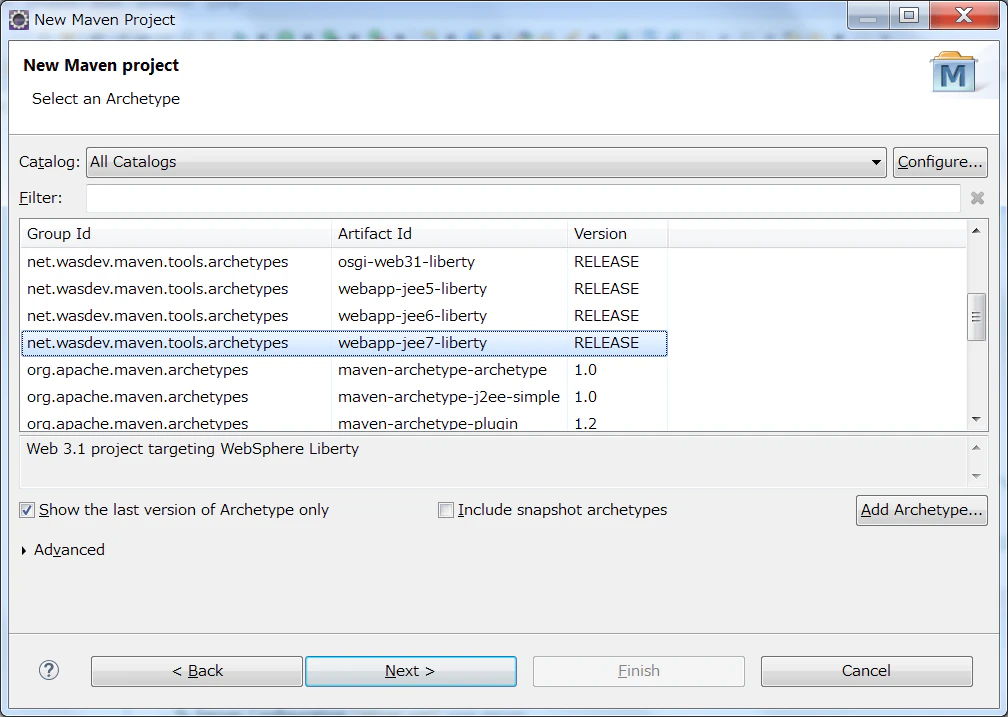This screenshot has width=1008, height=717.
Task: Clear the filter with the X icon
Action: coord(977,198)
